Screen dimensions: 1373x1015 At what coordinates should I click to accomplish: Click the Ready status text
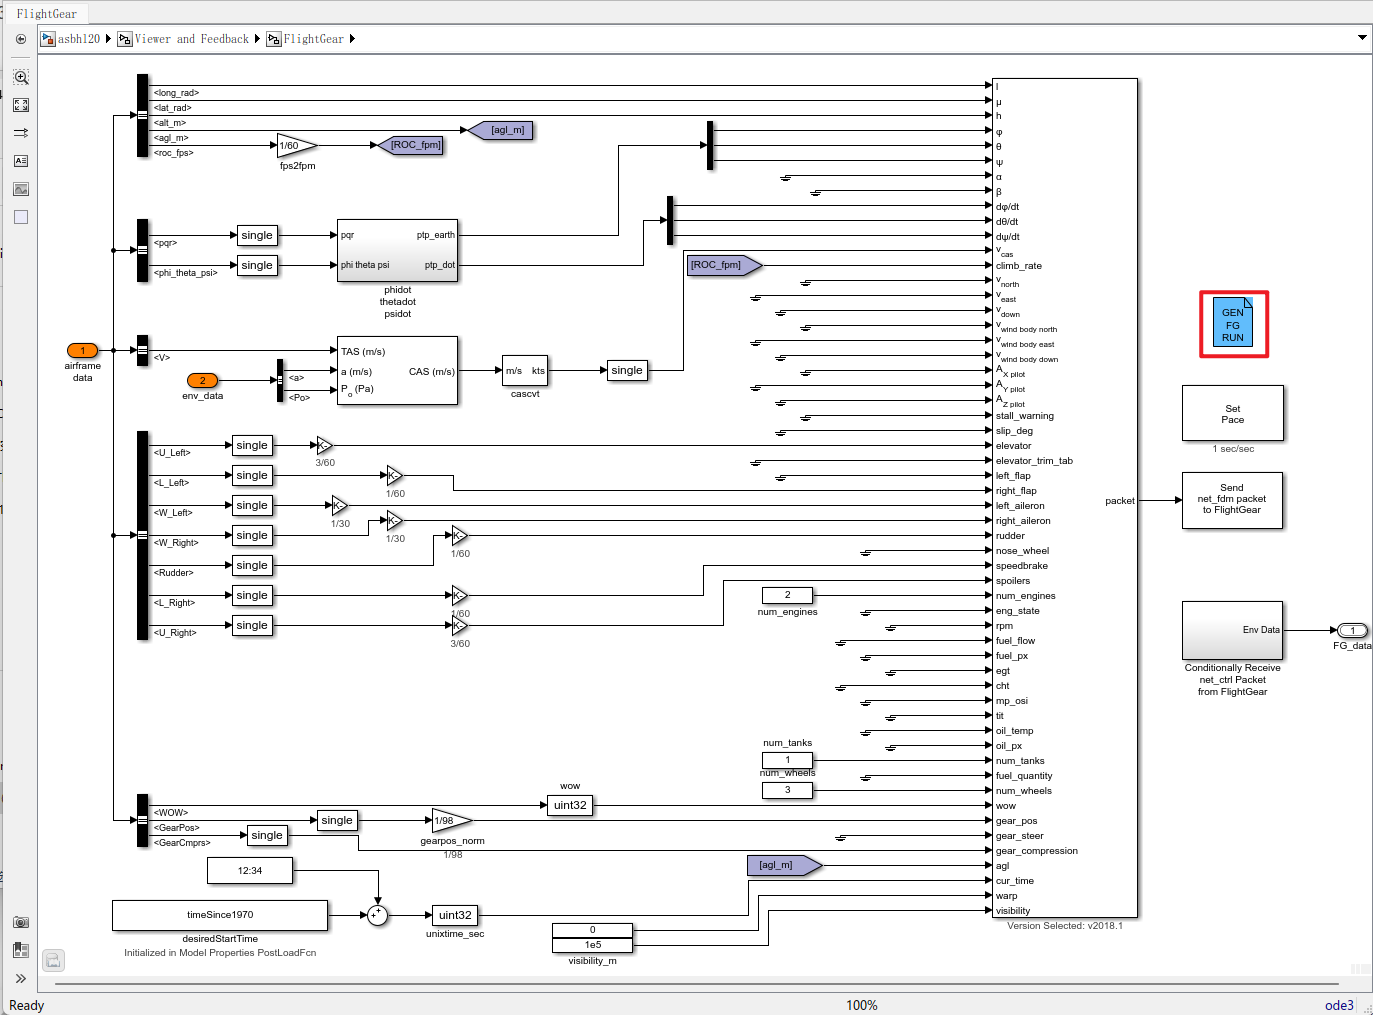point(27,1005)
